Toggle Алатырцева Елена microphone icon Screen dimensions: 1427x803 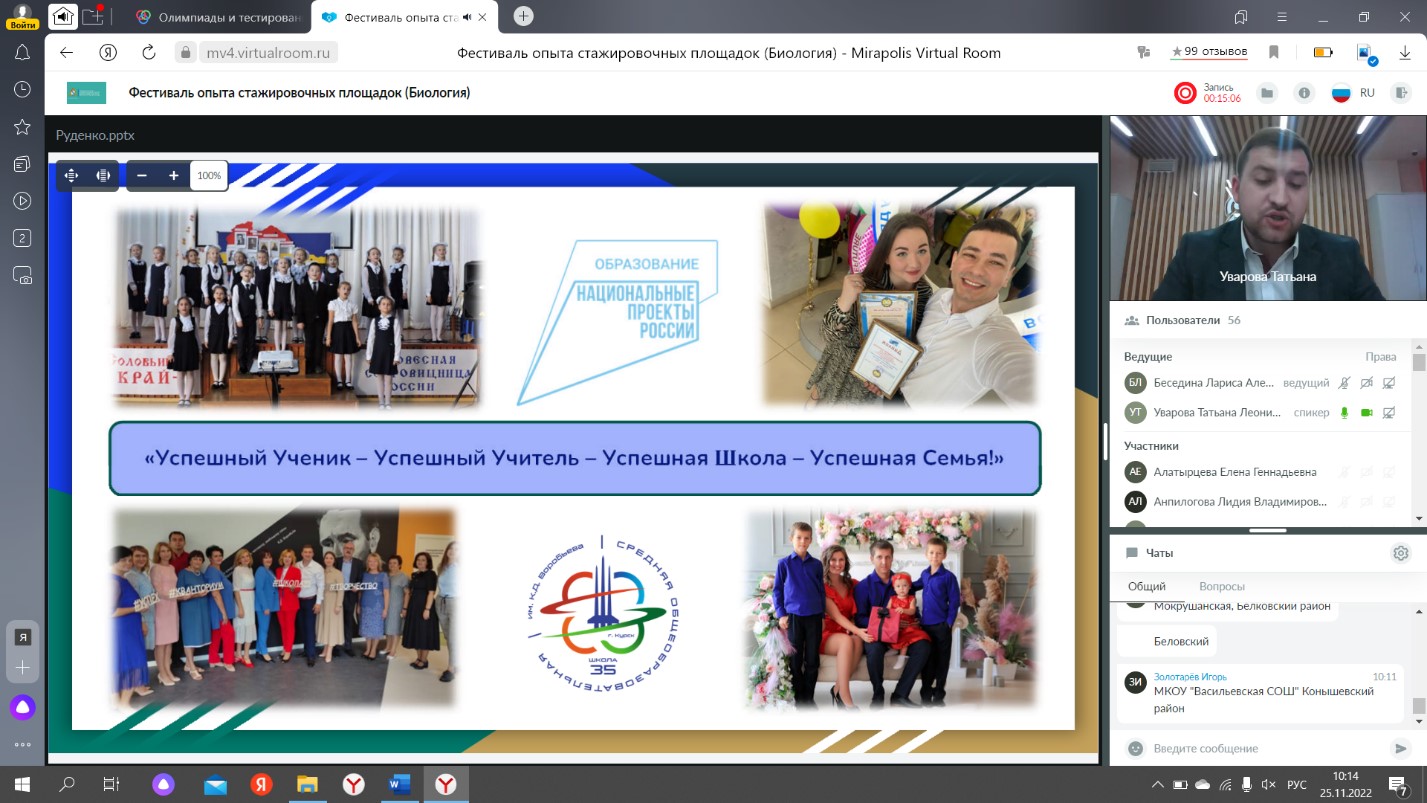[1344, 472]
